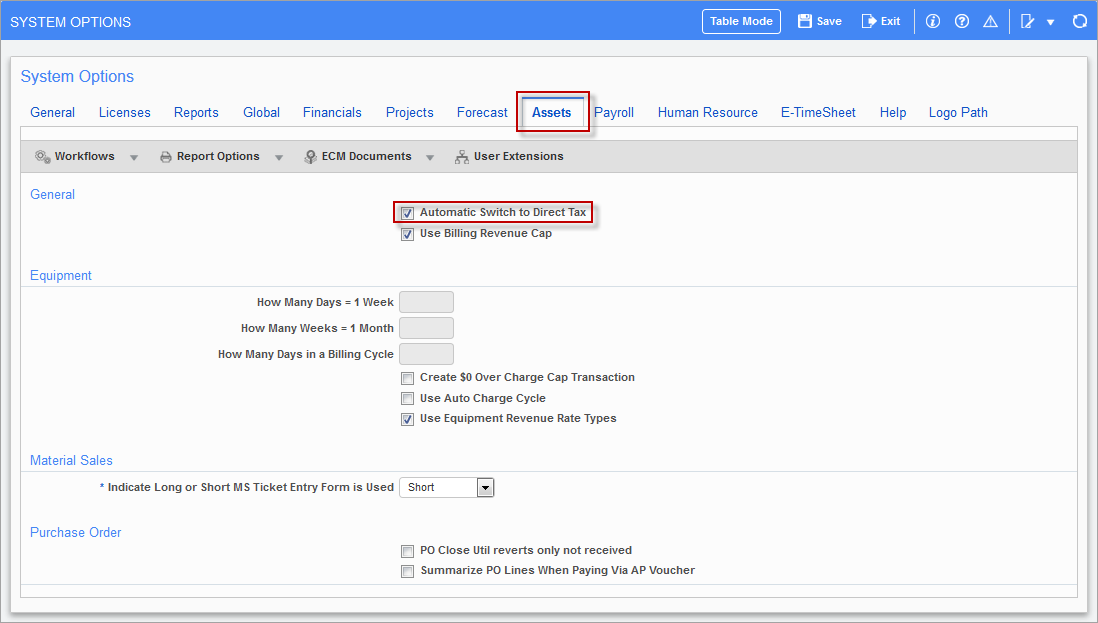Toggle Use Billing Revenue Cap checkbox

click(x=408, y=235)
